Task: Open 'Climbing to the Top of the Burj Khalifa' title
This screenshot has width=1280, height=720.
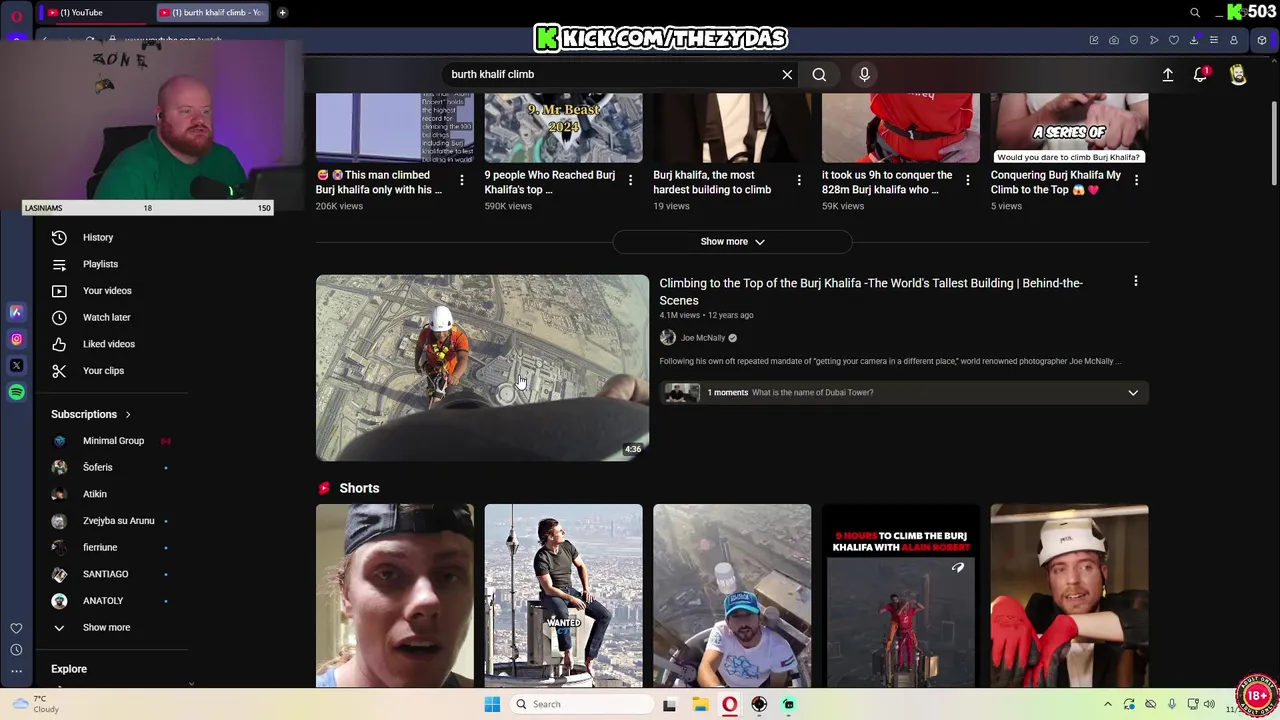Action: coord(871,292)
